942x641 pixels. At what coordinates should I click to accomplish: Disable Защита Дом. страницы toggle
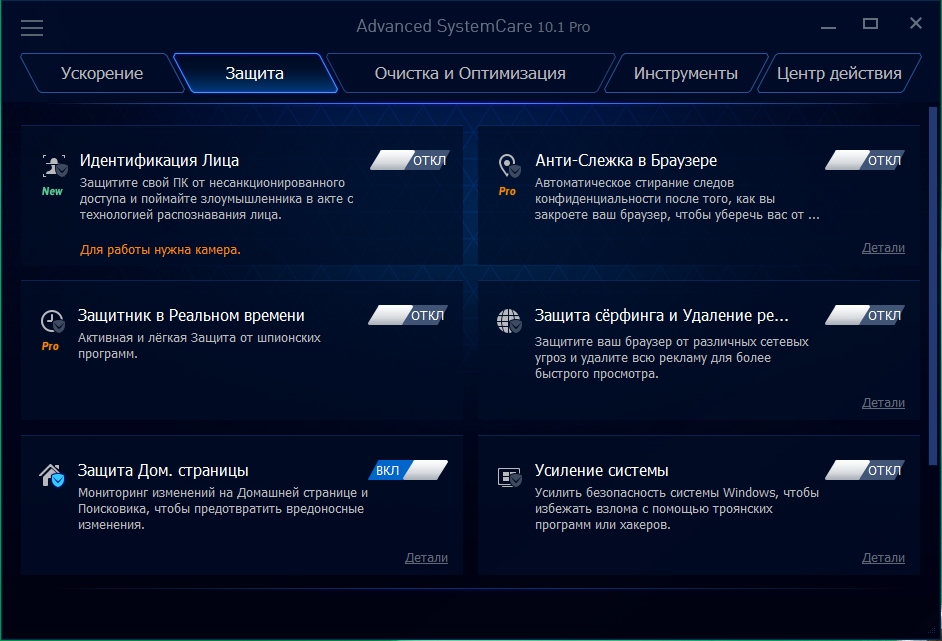tap(409, 470)
